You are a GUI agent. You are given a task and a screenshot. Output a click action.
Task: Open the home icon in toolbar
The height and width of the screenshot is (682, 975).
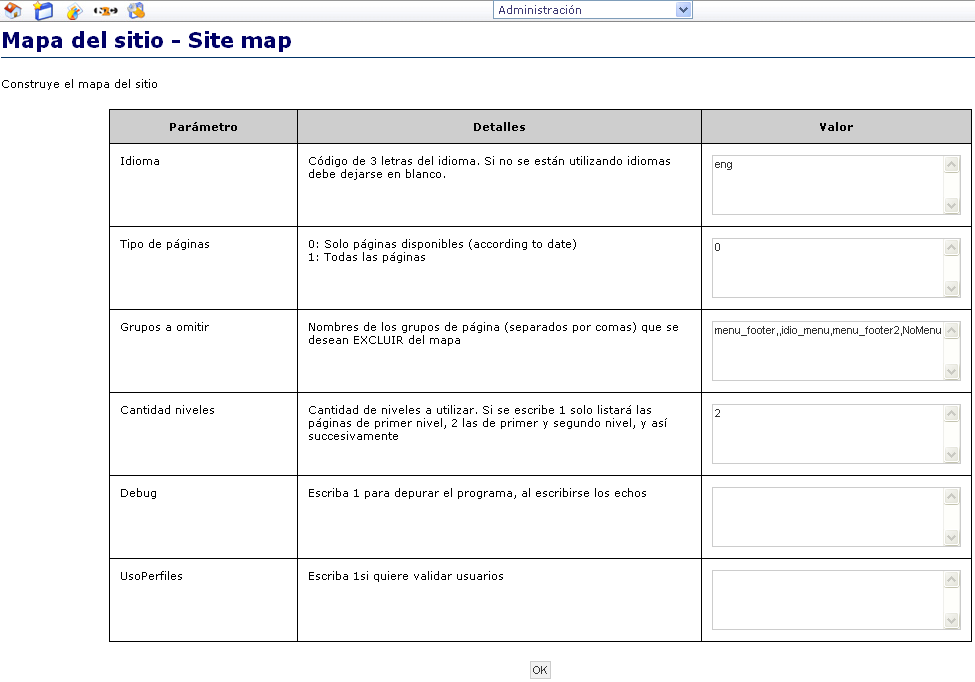coord(12,10)
